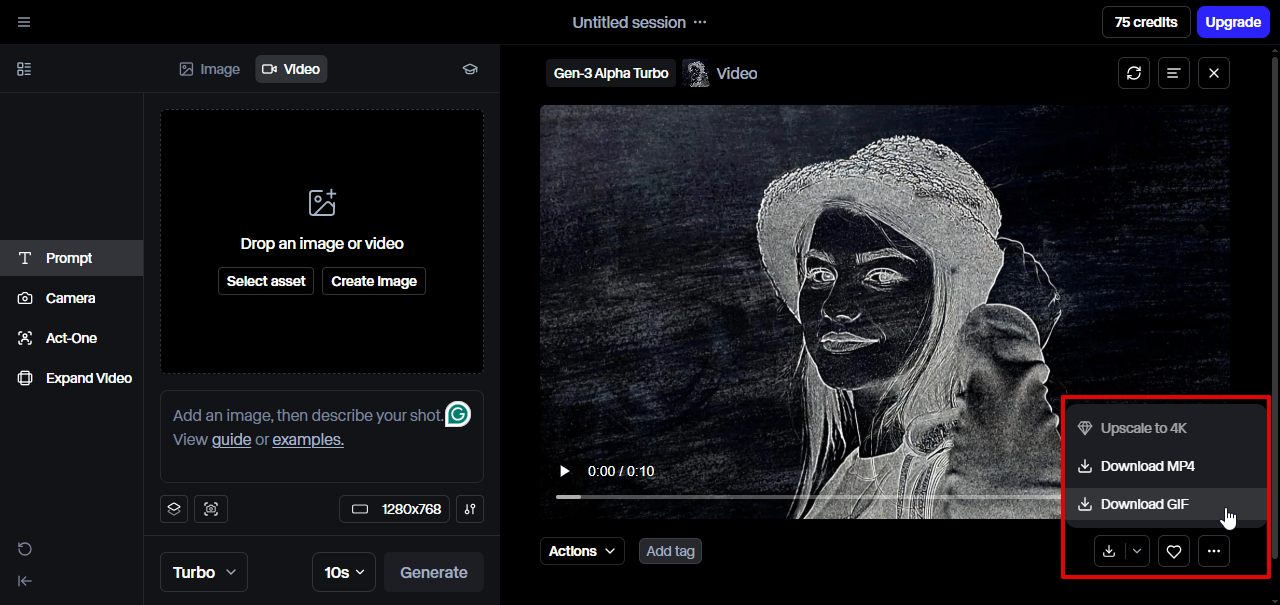
Task: Click the layers stack icon below prompt
Action: click(x=174, y=509)
